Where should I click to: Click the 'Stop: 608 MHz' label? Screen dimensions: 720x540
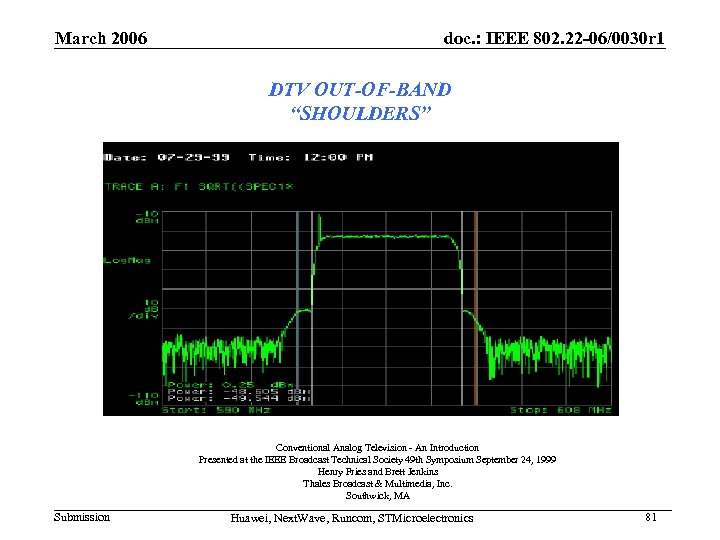click(x=561, y=410)
